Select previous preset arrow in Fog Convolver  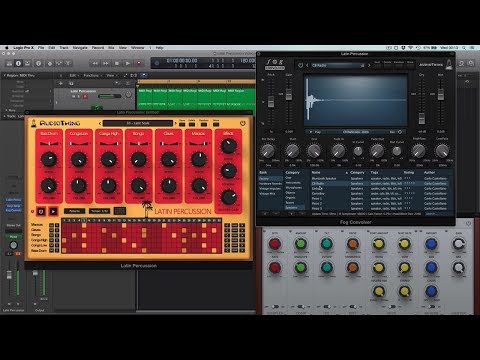(307, 66)
